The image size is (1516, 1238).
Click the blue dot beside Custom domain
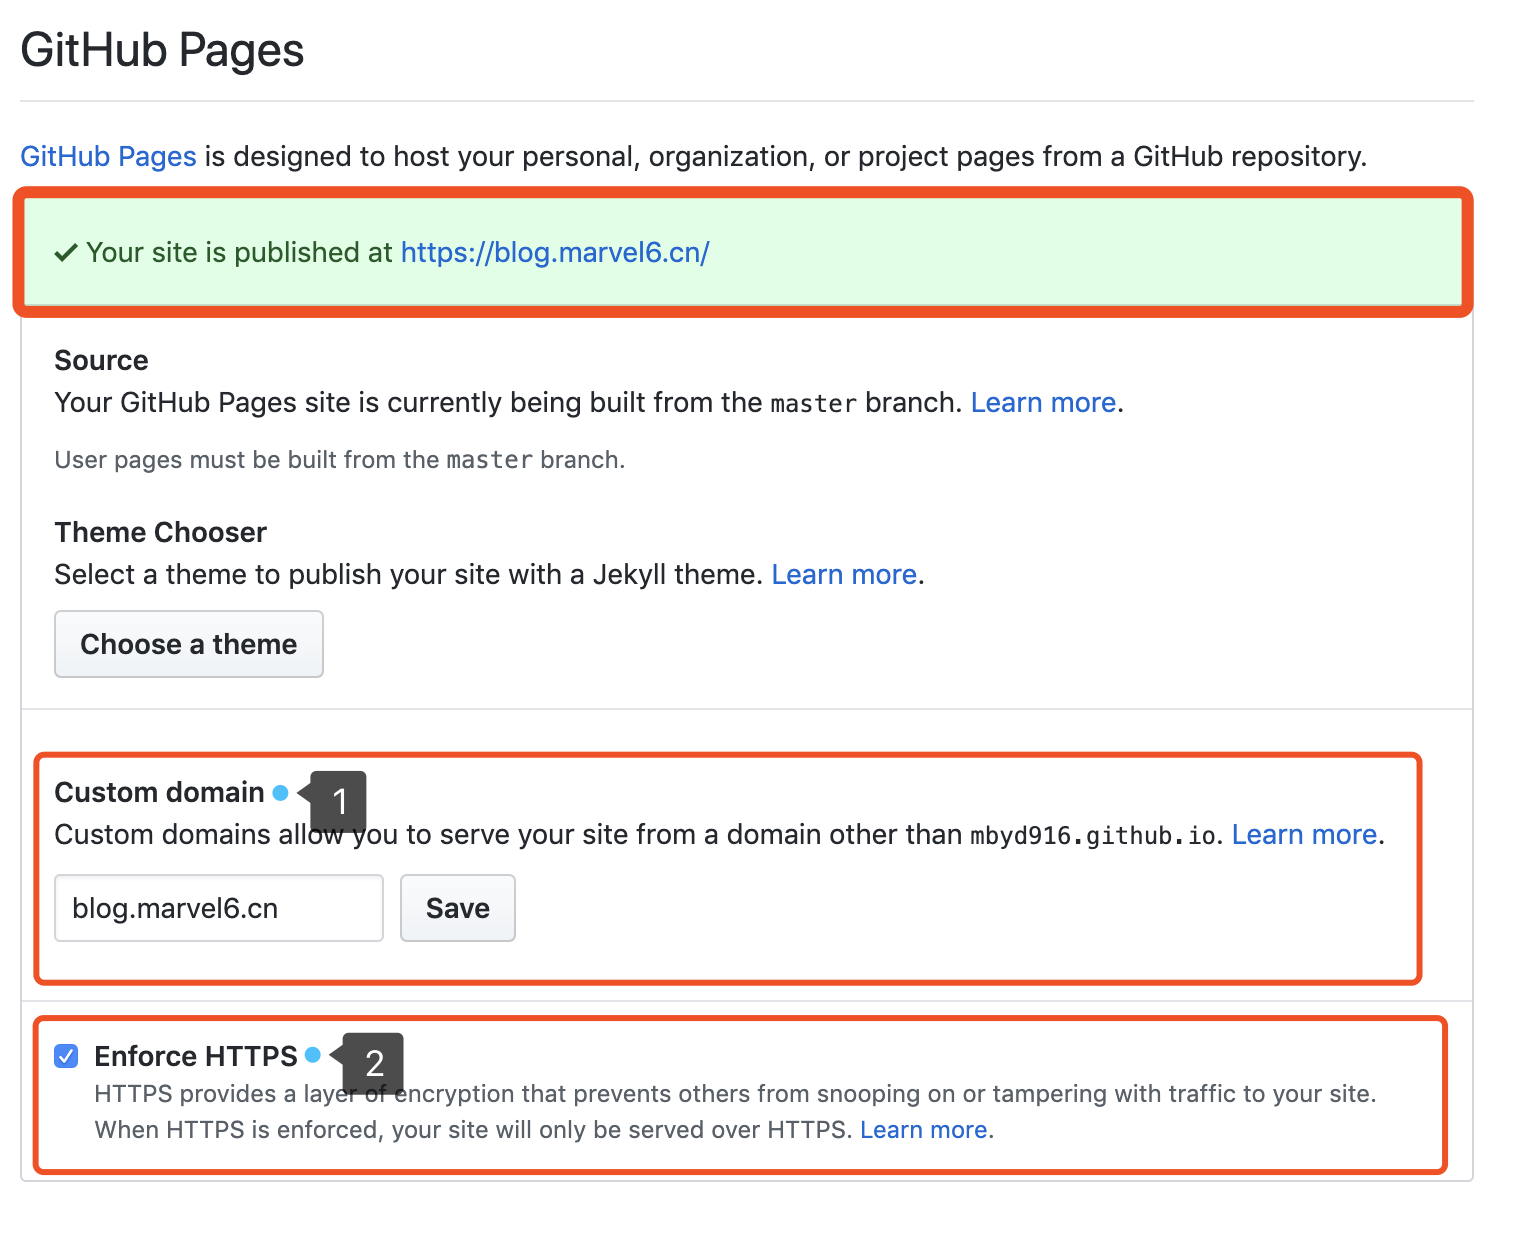point(281,793)
